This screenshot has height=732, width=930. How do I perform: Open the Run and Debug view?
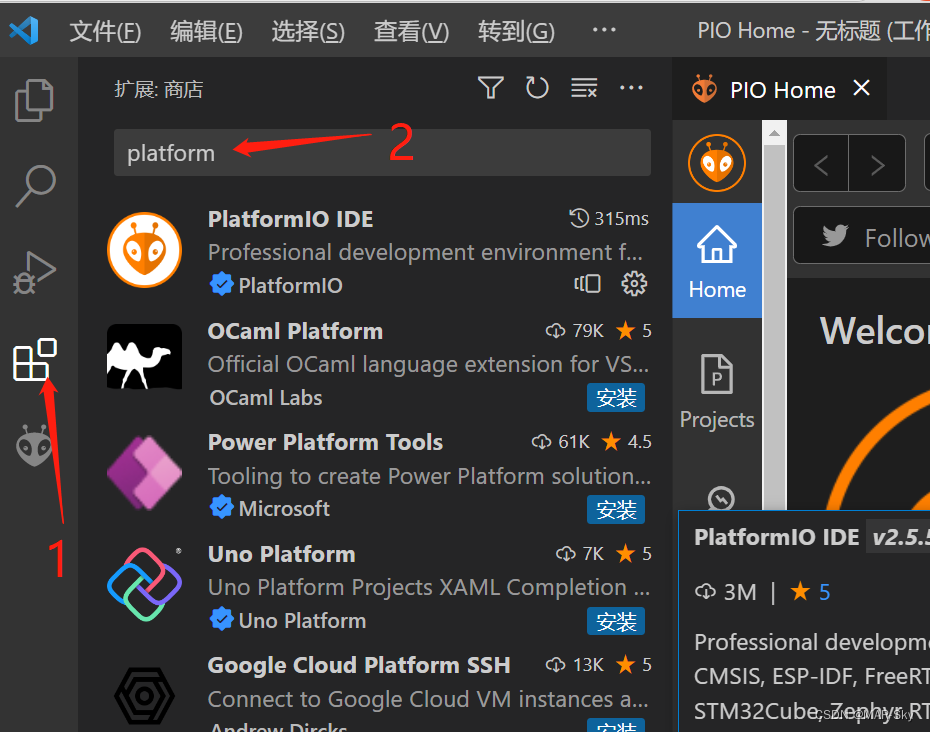tap(34, 272)
